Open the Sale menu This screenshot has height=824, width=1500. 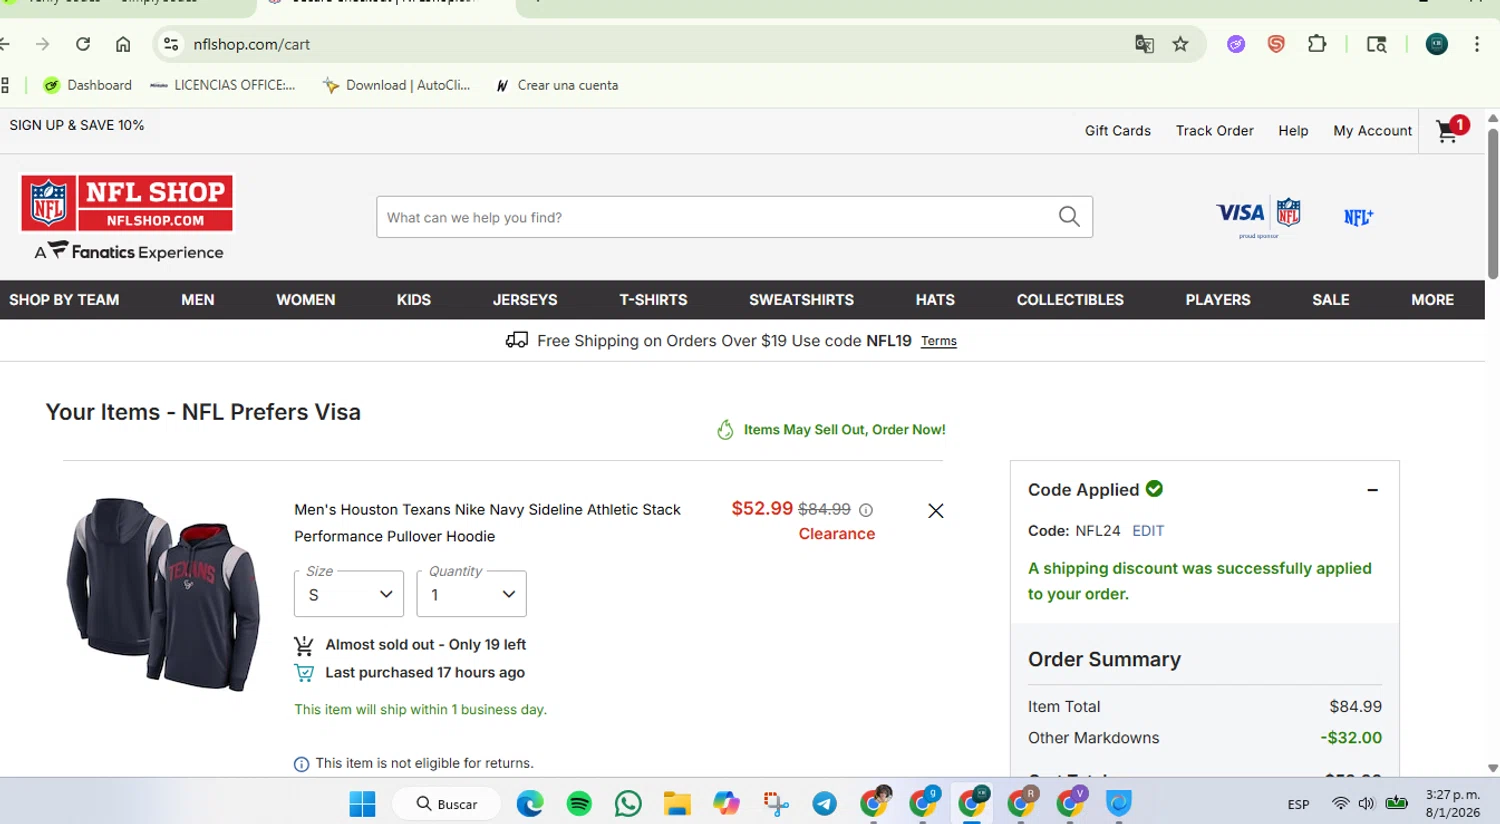1331,300
